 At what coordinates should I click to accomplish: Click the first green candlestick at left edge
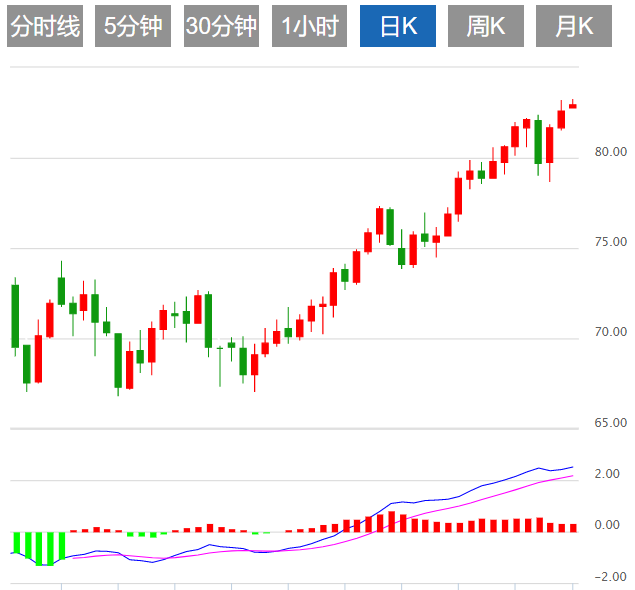[x=15, y=317]
